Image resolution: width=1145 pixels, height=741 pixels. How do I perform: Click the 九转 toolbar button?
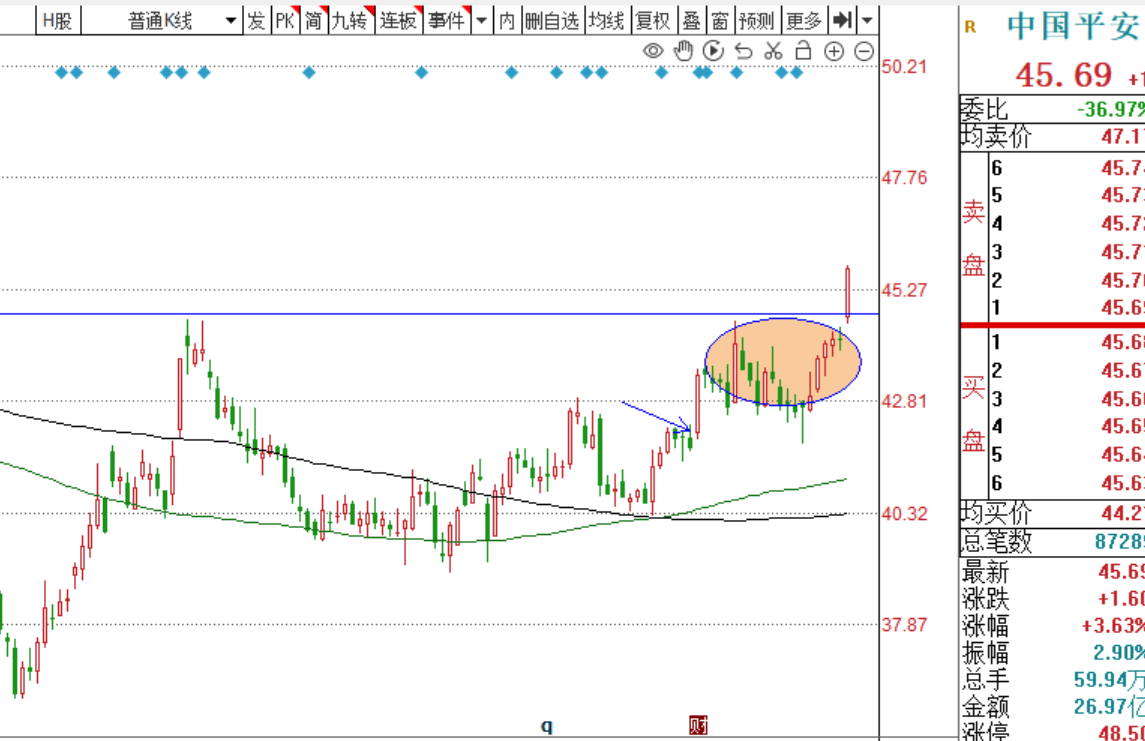351,20
